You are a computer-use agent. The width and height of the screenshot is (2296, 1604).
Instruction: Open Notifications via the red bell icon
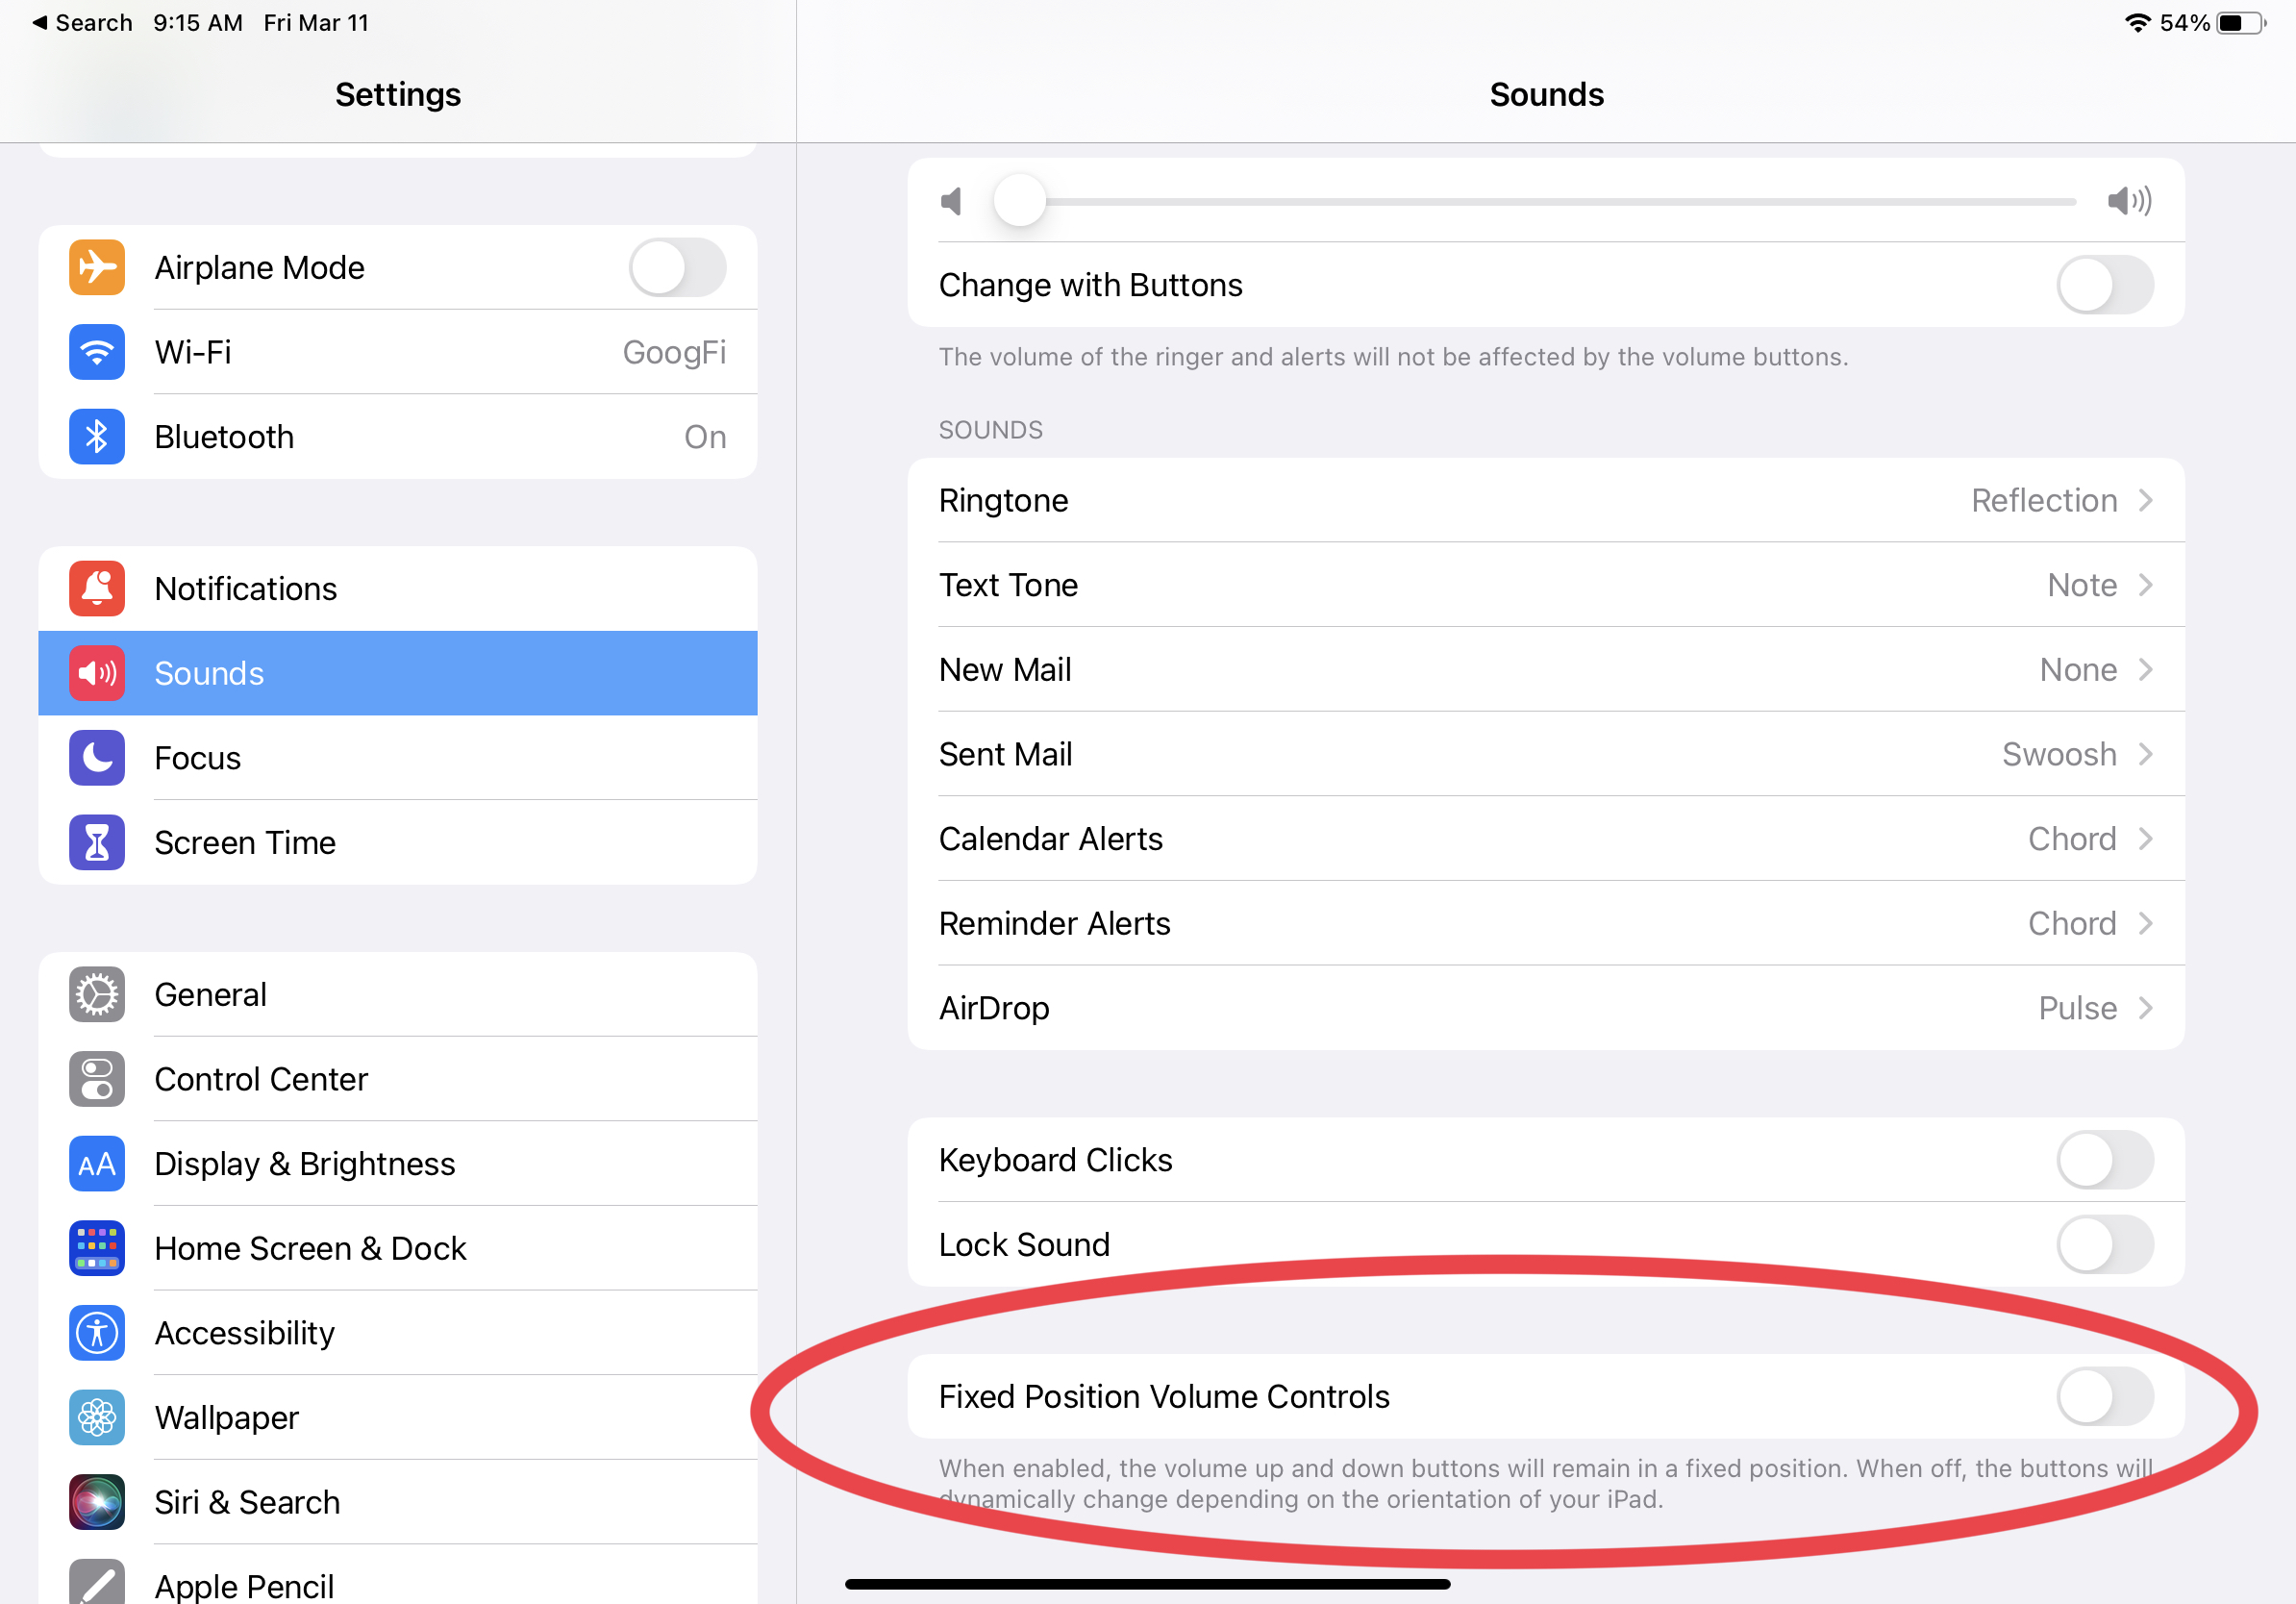[x=97, y=588]
